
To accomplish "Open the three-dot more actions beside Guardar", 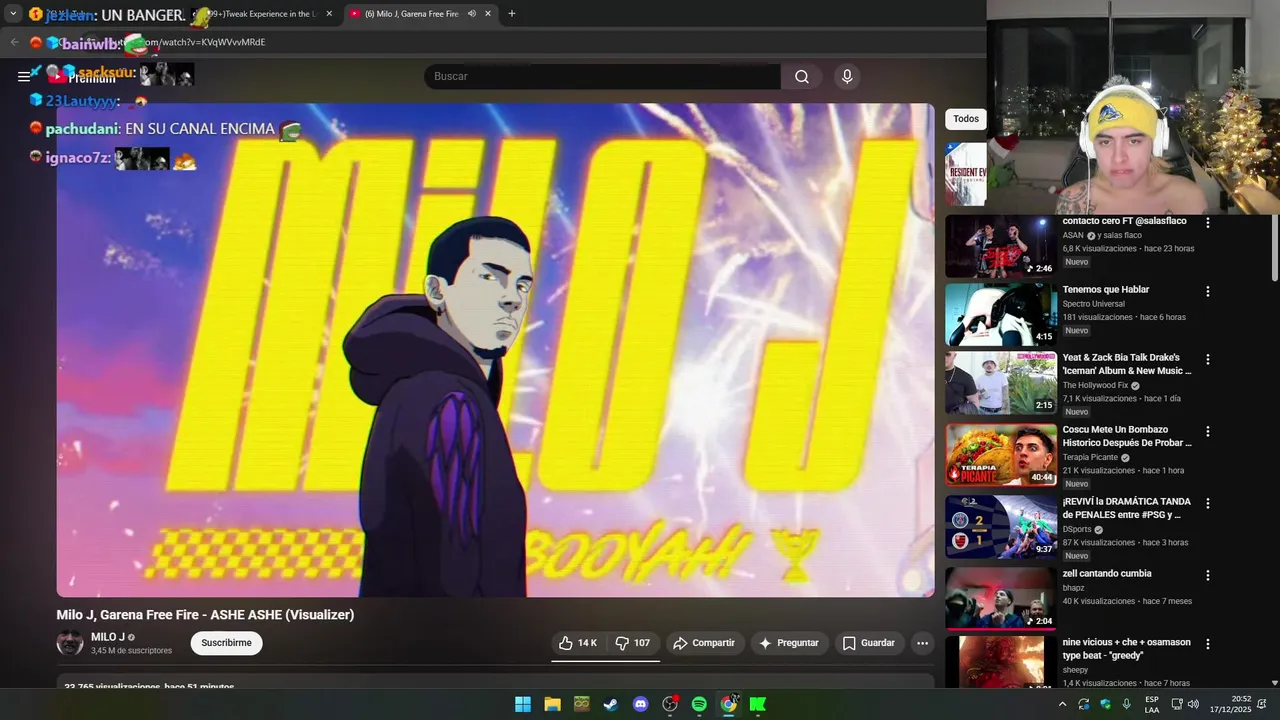I will [x=922, y=643].
